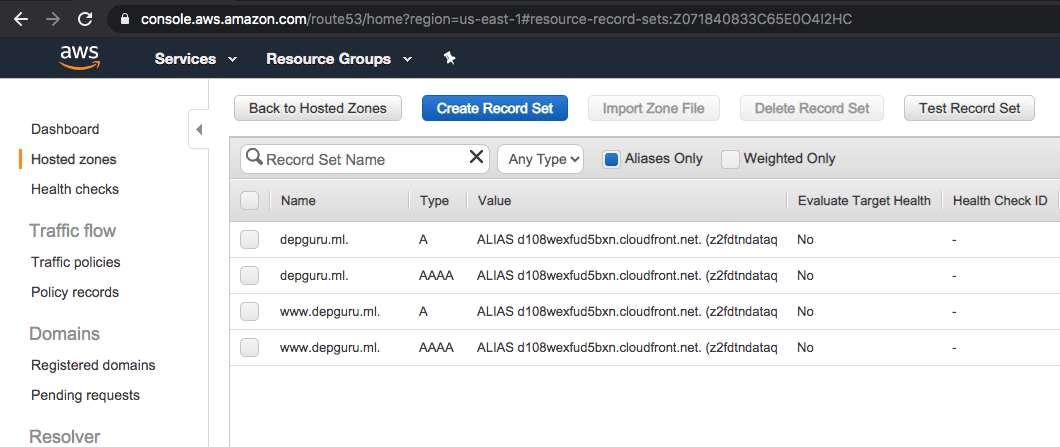This screenshot has width=1060, height=447.
Task: Open the Any Type dropdown filter
Action: tap(540, 159)
